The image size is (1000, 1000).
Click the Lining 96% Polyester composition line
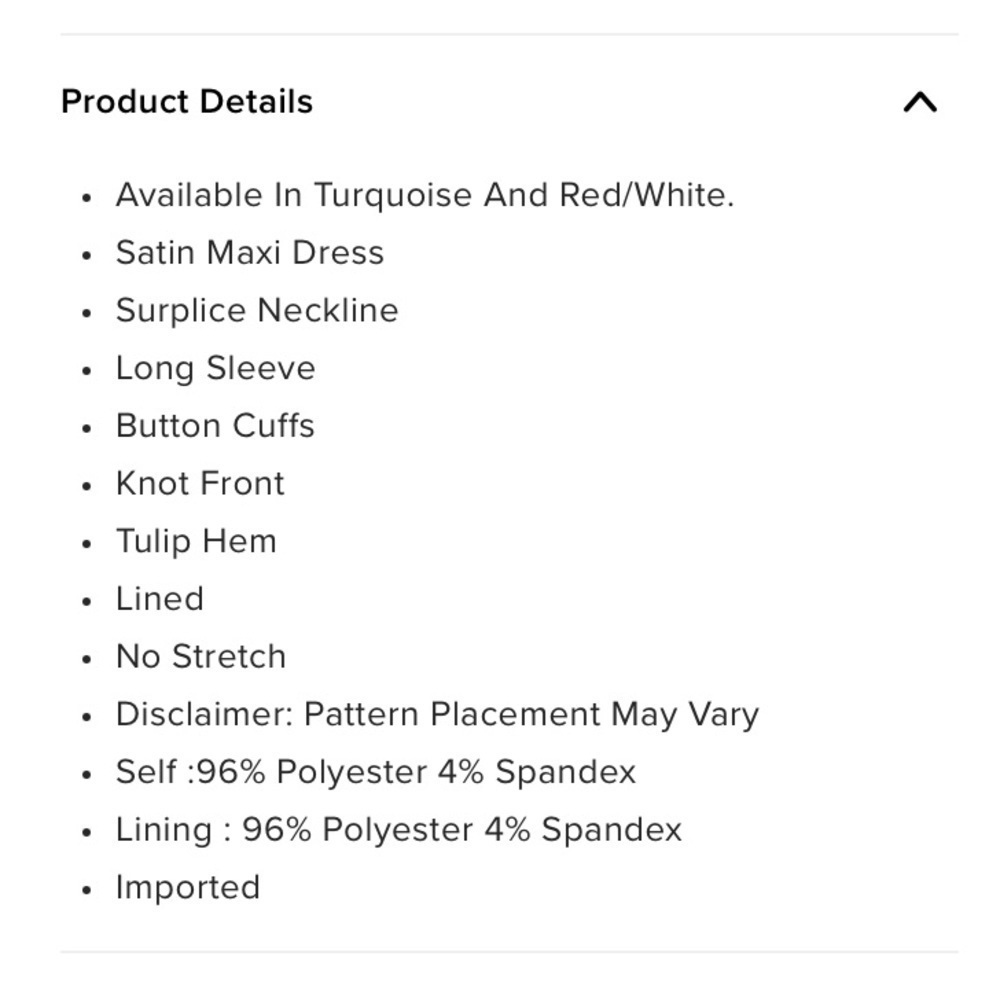click(399, 830)
